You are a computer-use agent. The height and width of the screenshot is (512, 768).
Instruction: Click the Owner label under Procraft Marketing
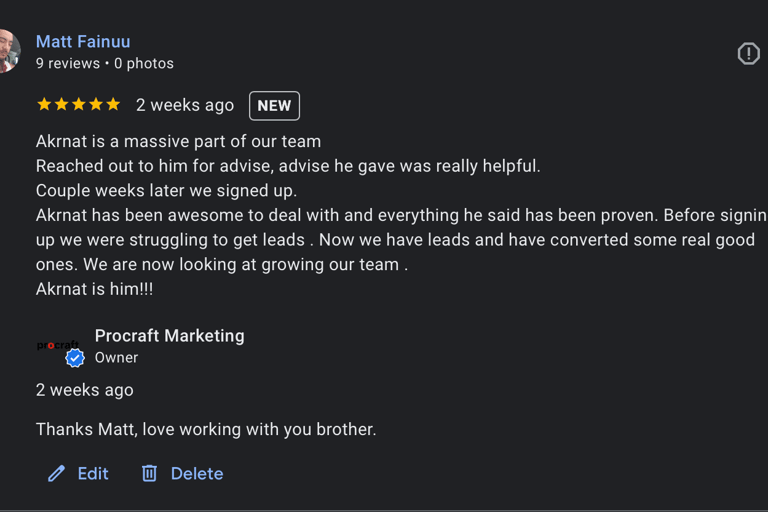(x=117, y=358)
